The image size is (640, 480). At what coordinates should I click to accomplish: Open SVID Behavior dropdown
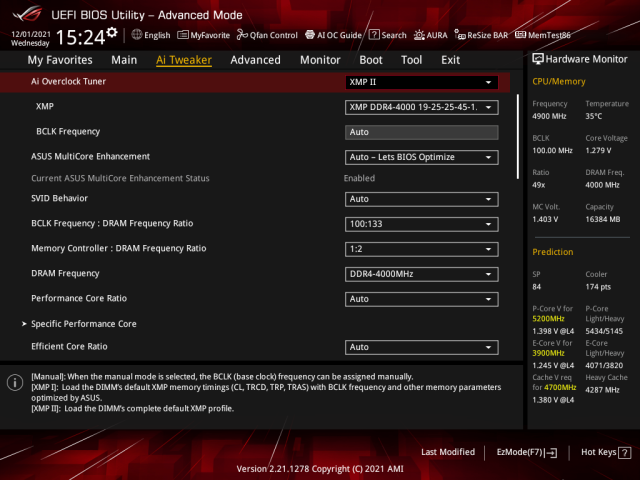tap(421, 199)
